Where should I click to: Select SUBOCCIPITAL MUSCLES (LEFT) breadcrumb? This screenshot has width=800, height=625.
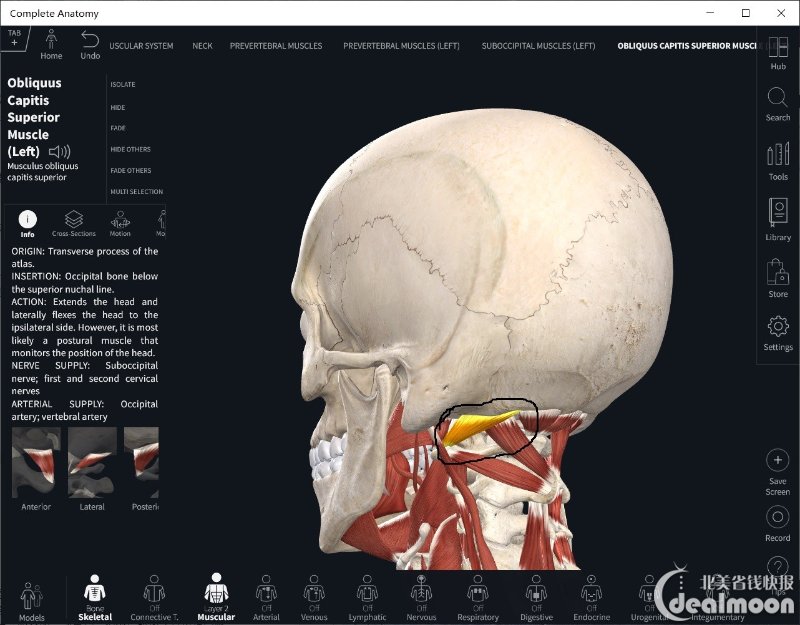click(538, 46)
